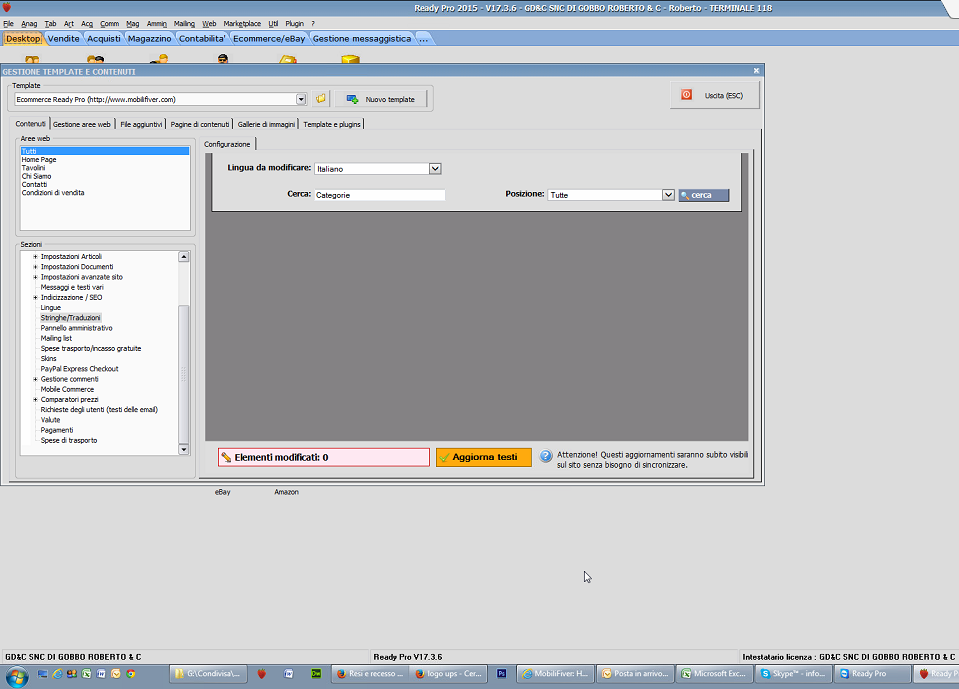
Task: Open the Anag menu
Action: 29,24
